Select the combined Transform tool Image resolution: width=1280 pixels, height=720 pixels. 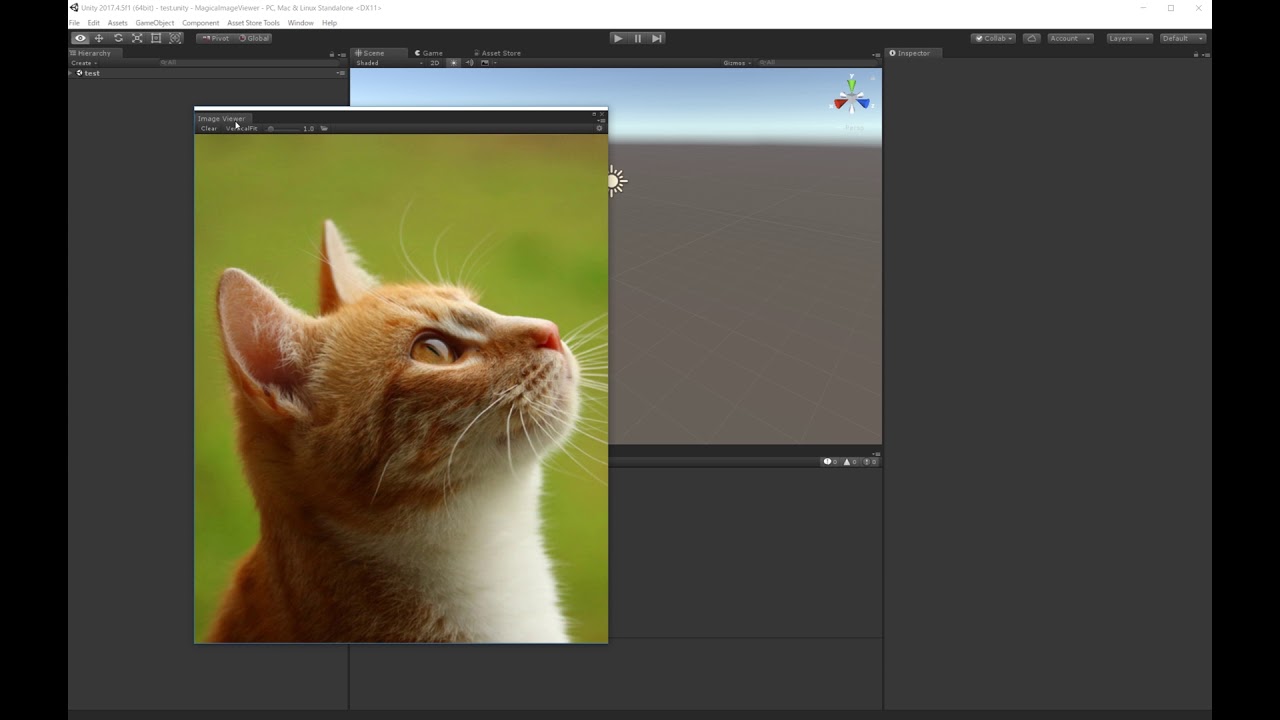pos(175,38)
